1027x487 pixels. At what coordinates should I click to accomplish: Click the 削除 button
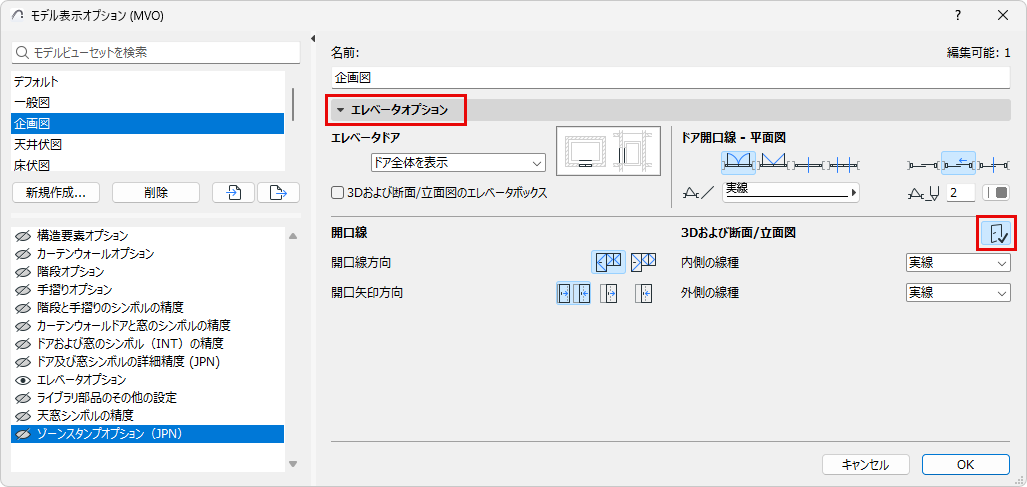[156, 192]
